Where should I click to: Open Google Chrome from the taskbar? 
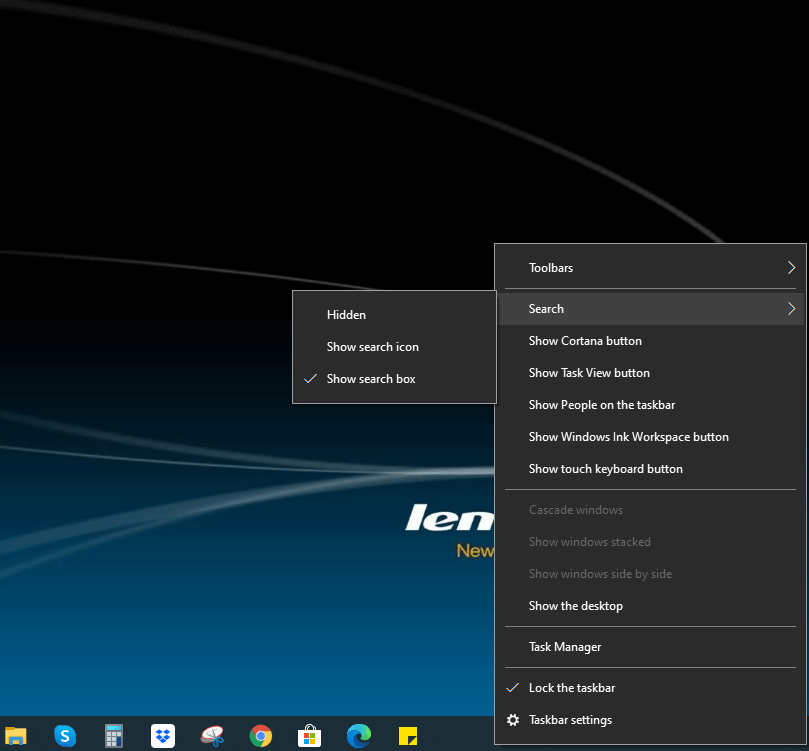tap(261, 736)
